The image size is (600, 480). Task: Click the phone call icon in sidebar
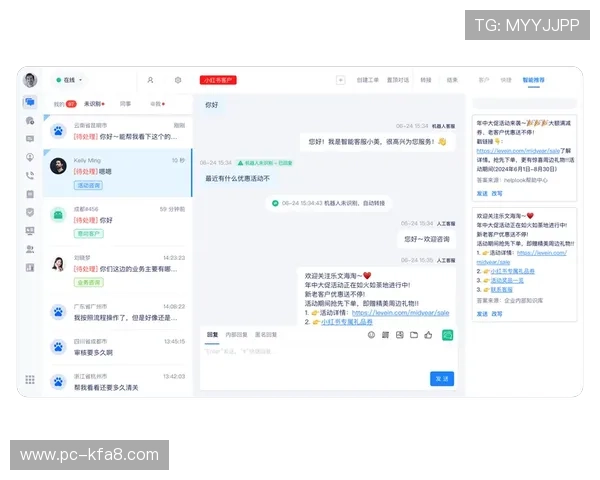(30, 176)
